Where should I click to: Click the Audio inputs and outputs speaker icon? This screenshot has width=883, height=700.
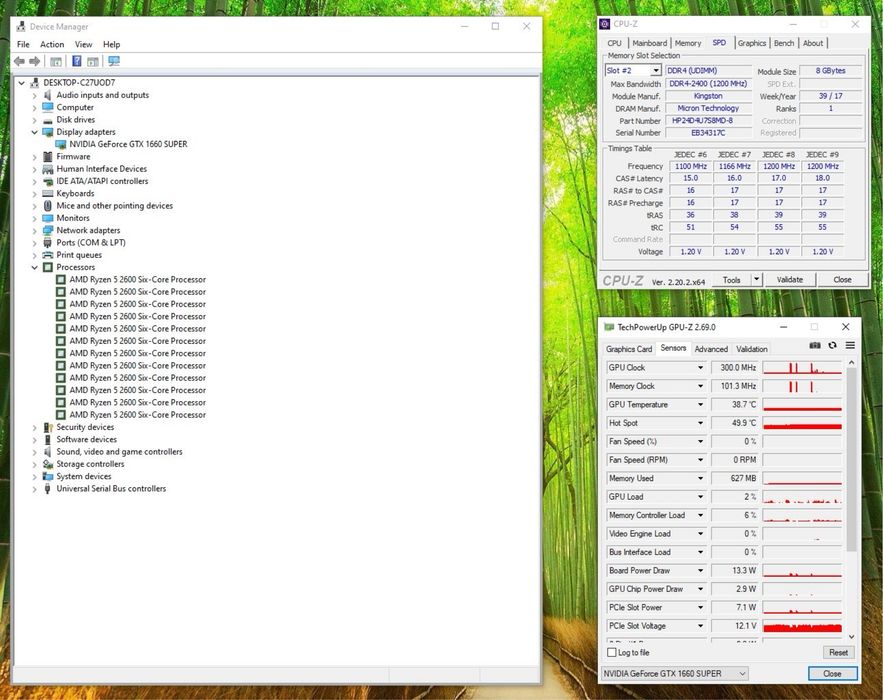point(48,95)
